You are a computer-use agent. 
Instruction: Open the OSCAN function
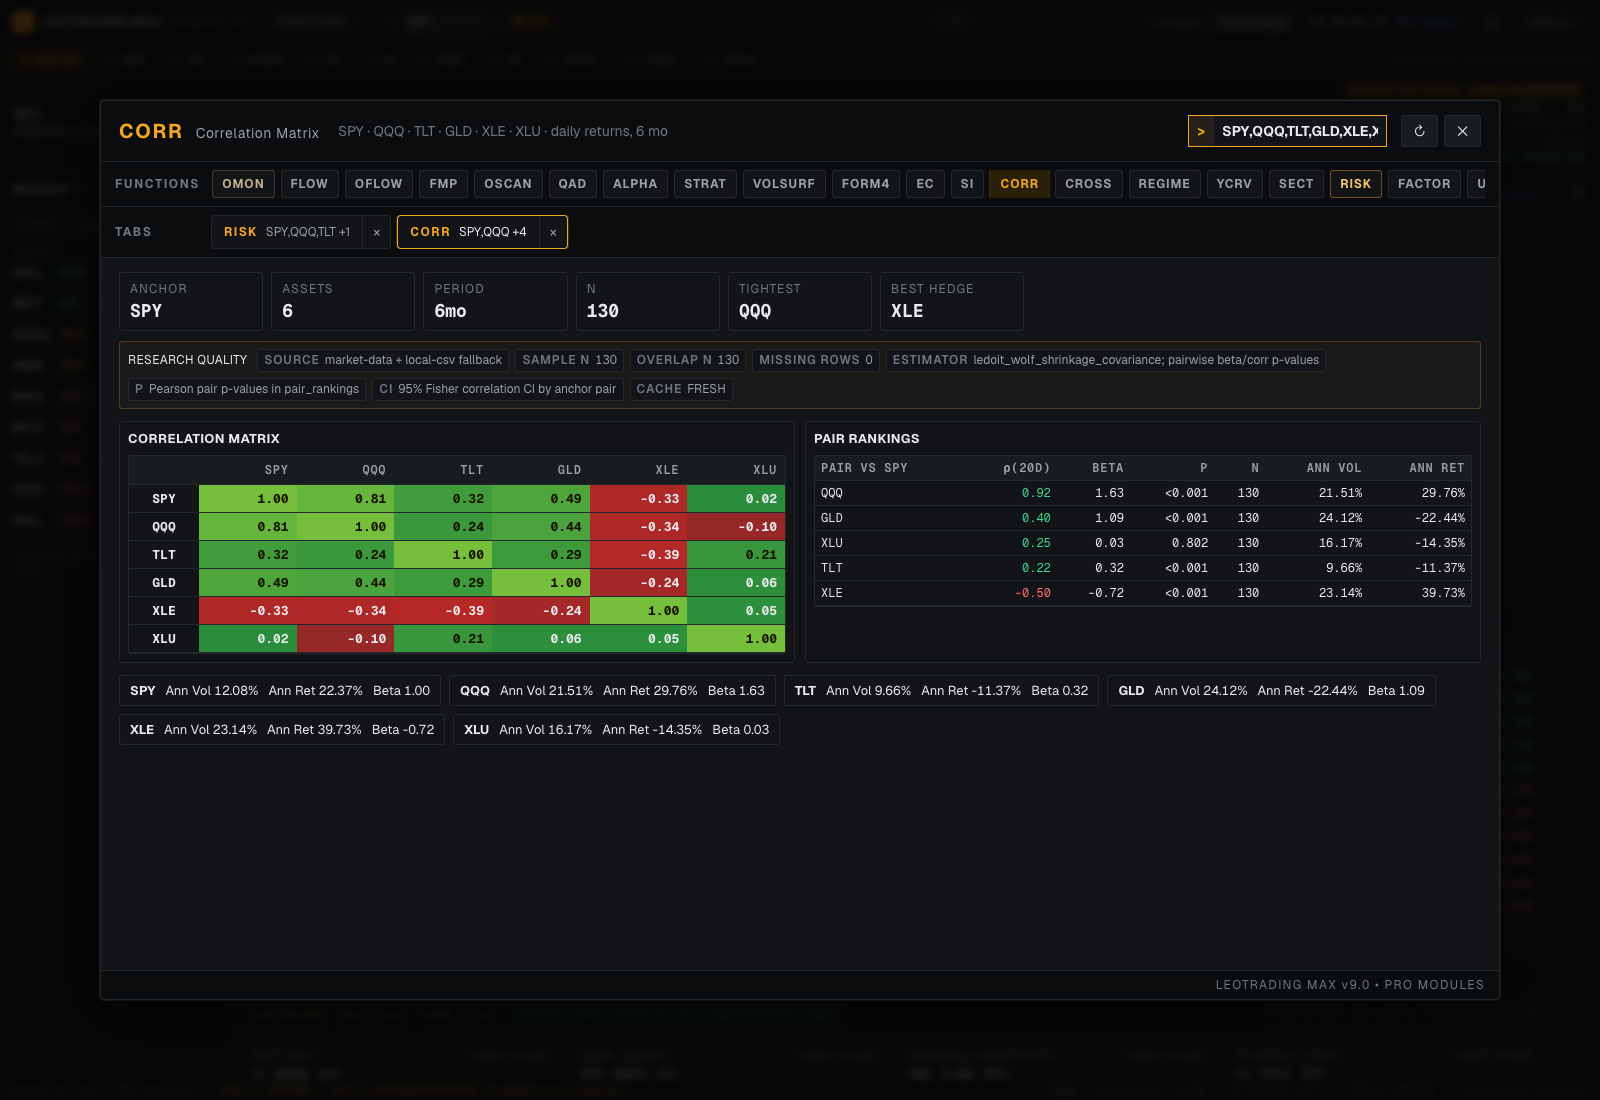tap(508, 184)
